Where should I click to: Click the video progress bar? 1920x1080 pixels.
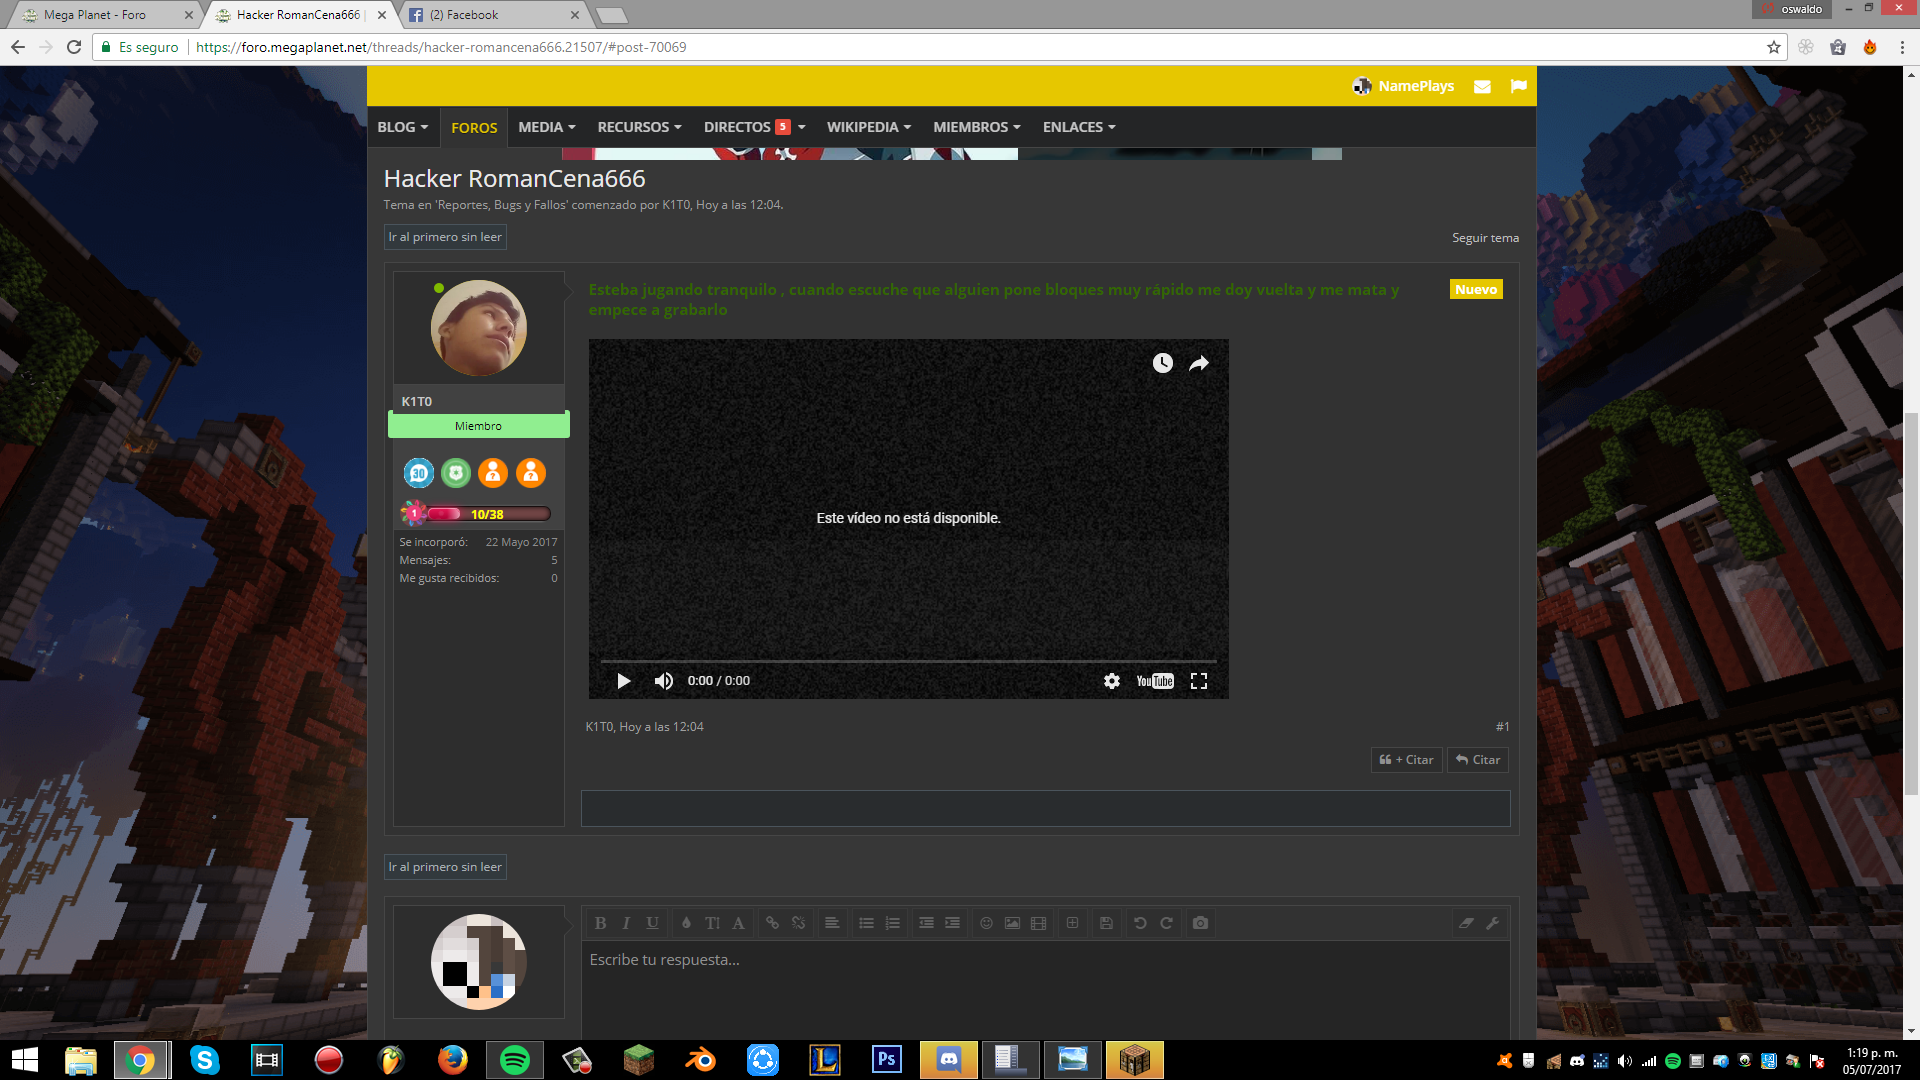908,661
